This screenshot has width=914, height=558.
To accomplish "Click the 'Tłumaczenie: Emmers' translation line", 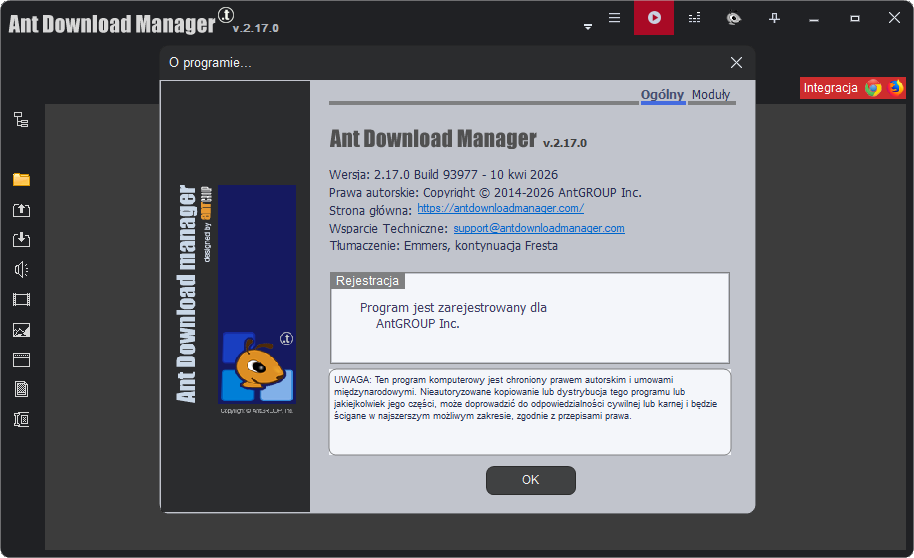I will coord(444,245).
